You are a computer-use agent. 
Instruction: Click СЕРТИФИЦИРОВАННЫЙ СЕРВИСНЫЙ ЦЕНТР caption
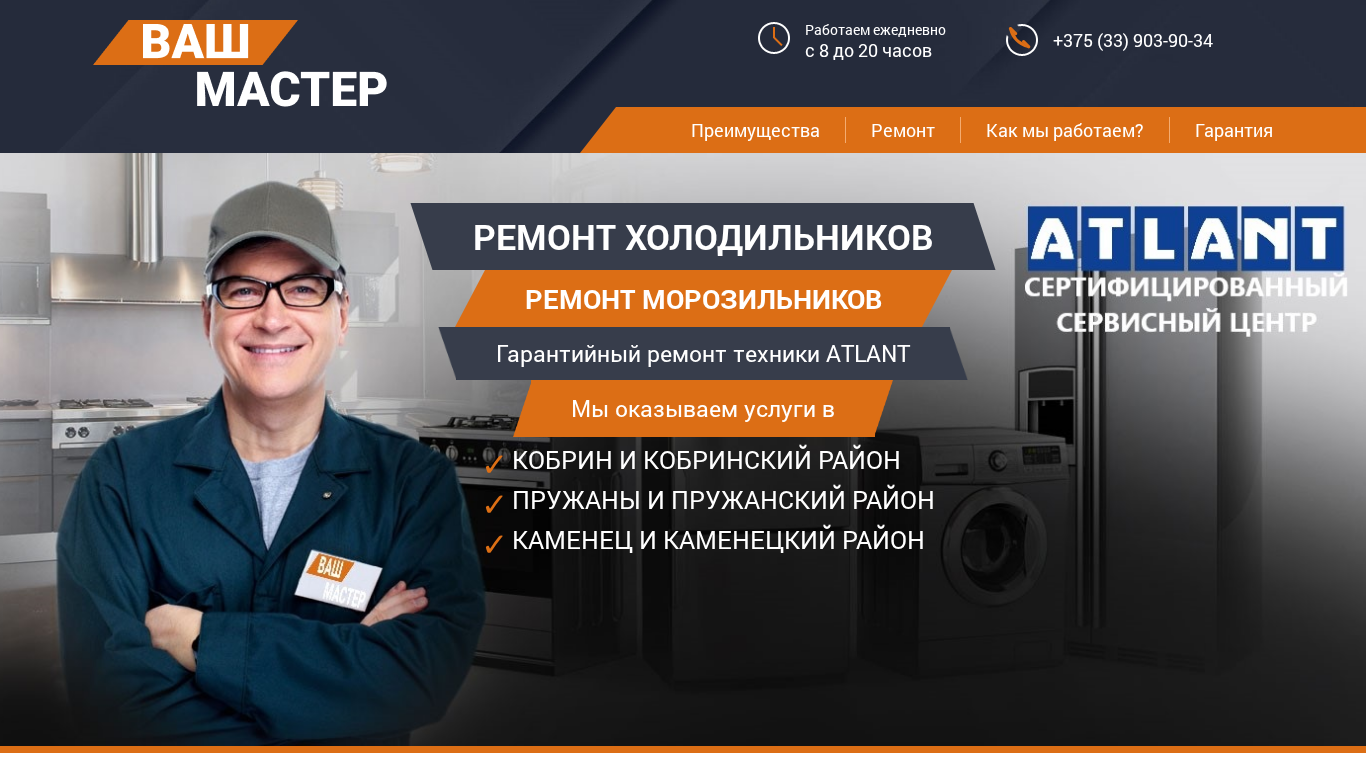tap(1185, 305)
